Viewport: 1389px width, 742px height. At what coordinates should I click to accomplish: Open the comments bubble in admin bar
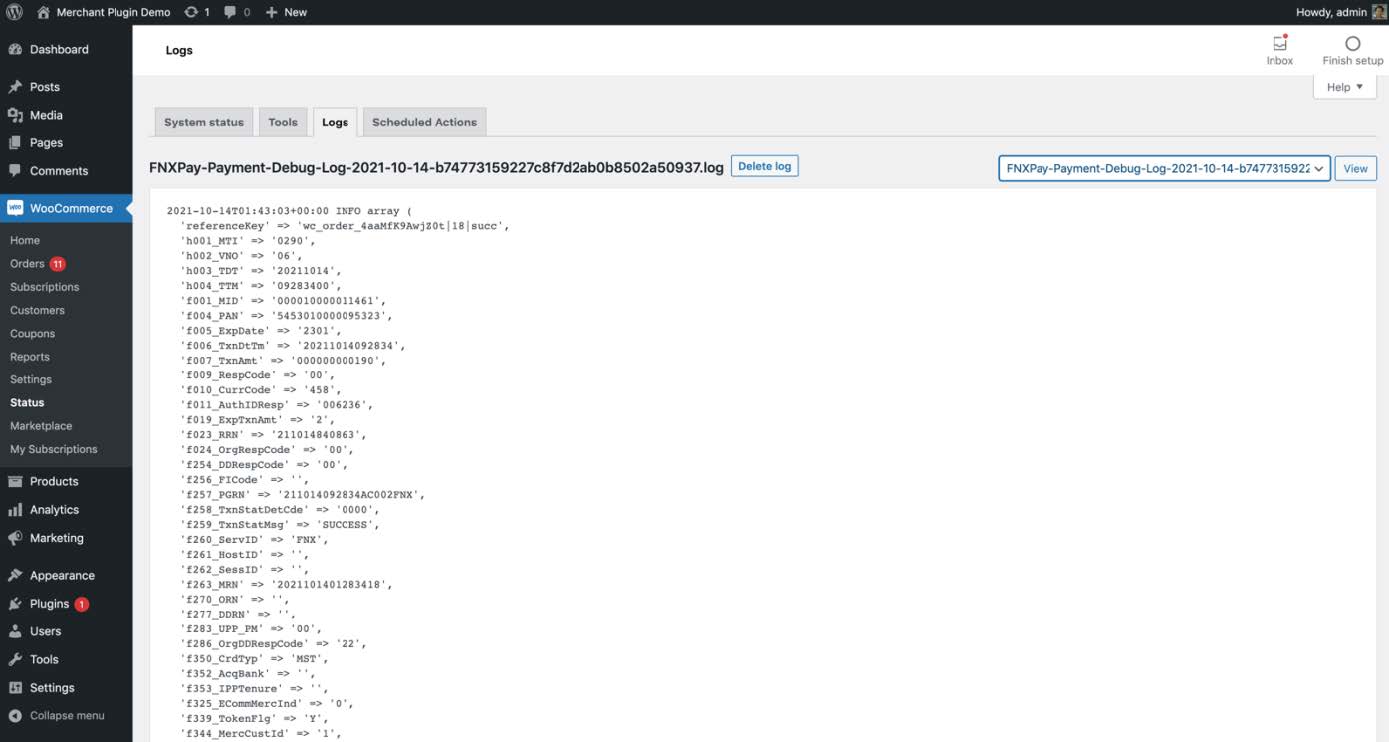tap(237, 12)
